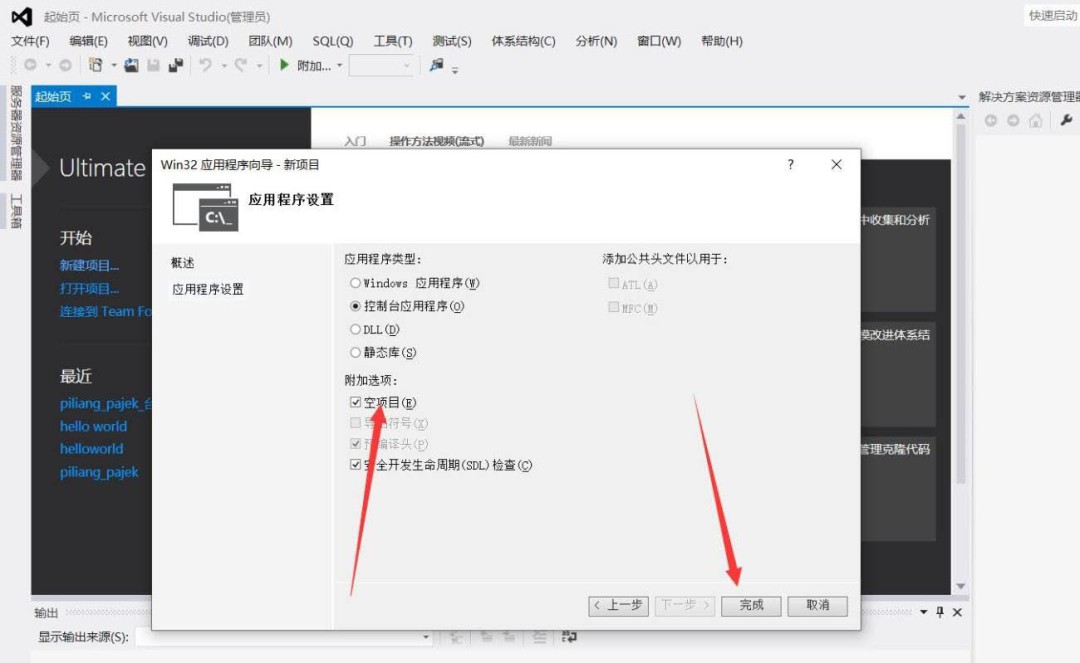The image size is (1080, 663).
Task: Uncheck the 空项目(E) checkbox
Action: [355, 402]
